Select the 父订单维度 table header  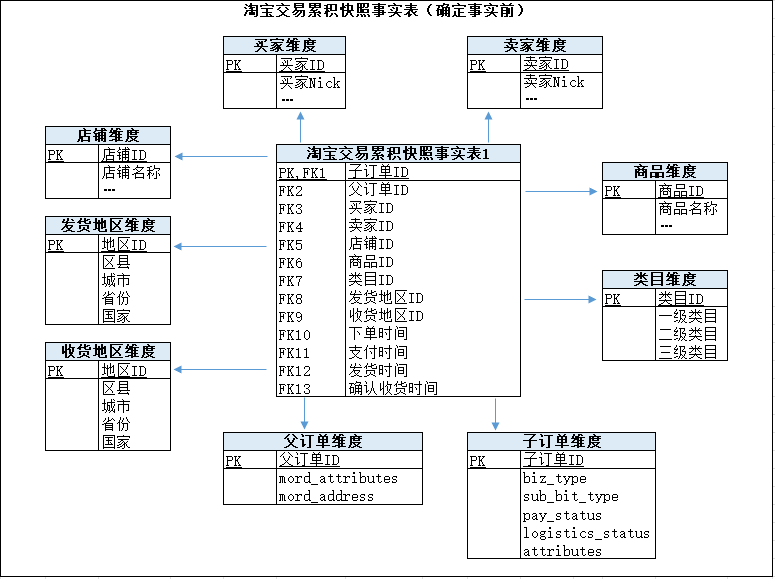323,442
